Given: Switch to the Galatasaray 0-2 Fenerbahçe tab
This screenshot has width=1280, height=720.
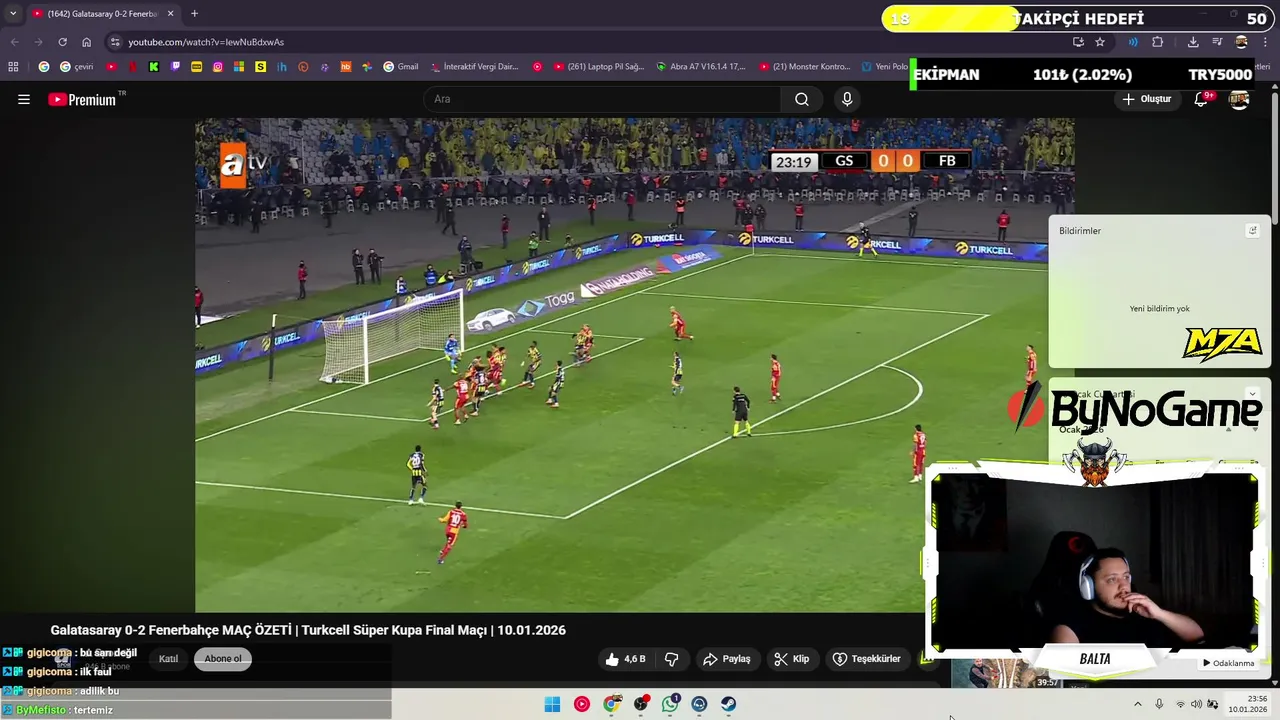Looking at the screenshot, I should 102,14.
